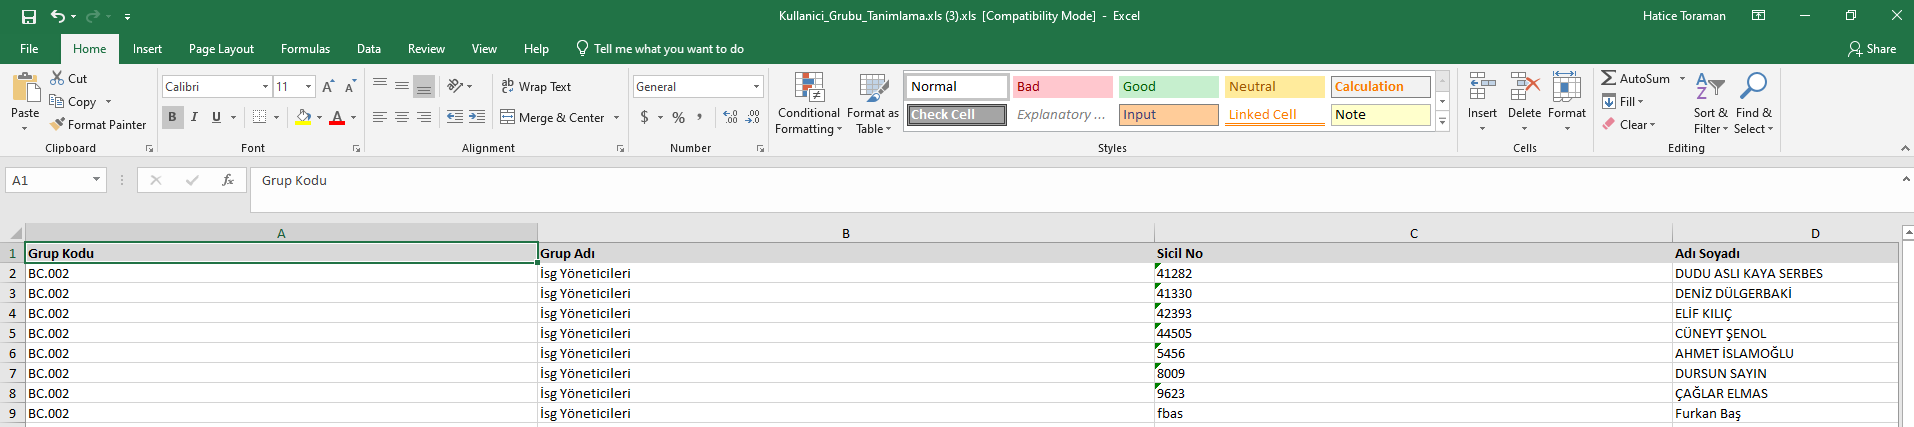Click the Insert Function fx icon

point(228,180)
